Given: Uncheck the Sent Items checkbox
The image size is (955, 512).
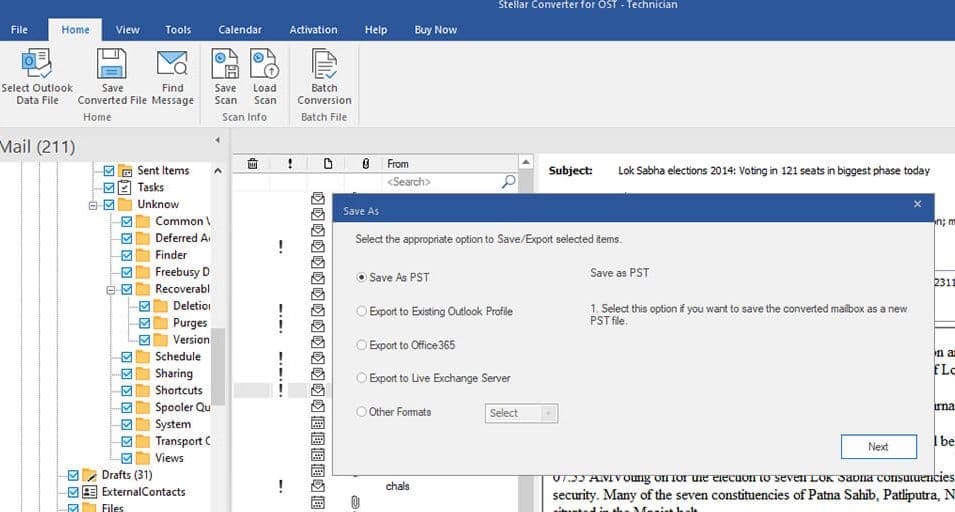Looking at the screenshot, I should pyautogui.click(x=109, y=170).
